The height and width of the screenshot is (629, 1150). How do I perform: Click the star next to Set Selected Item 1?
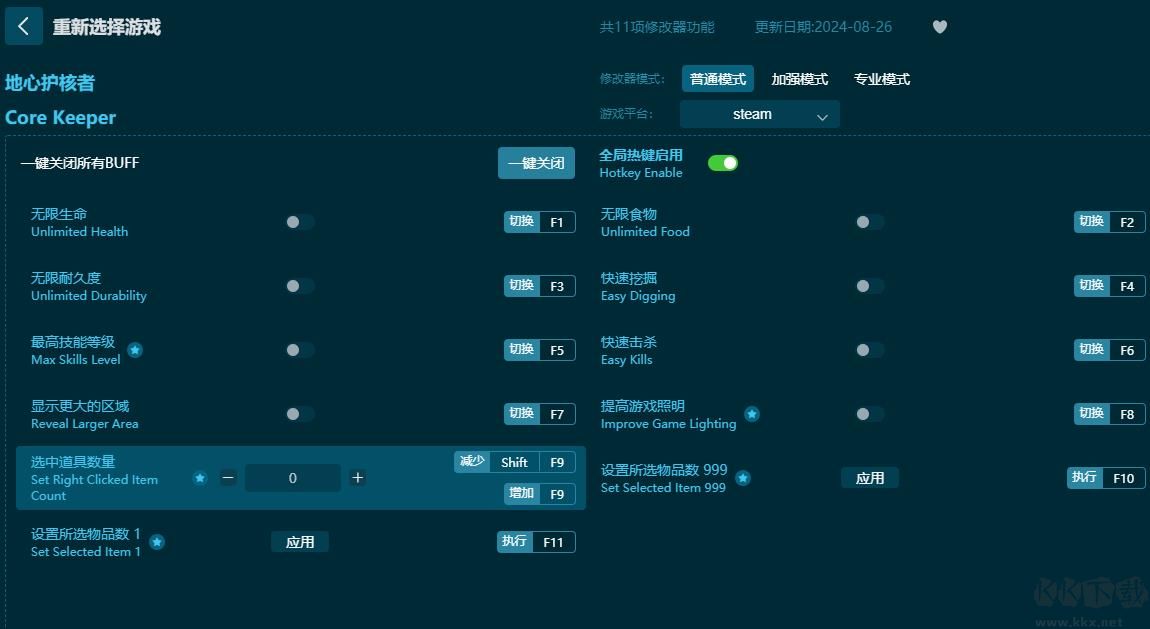click(157, 543)
